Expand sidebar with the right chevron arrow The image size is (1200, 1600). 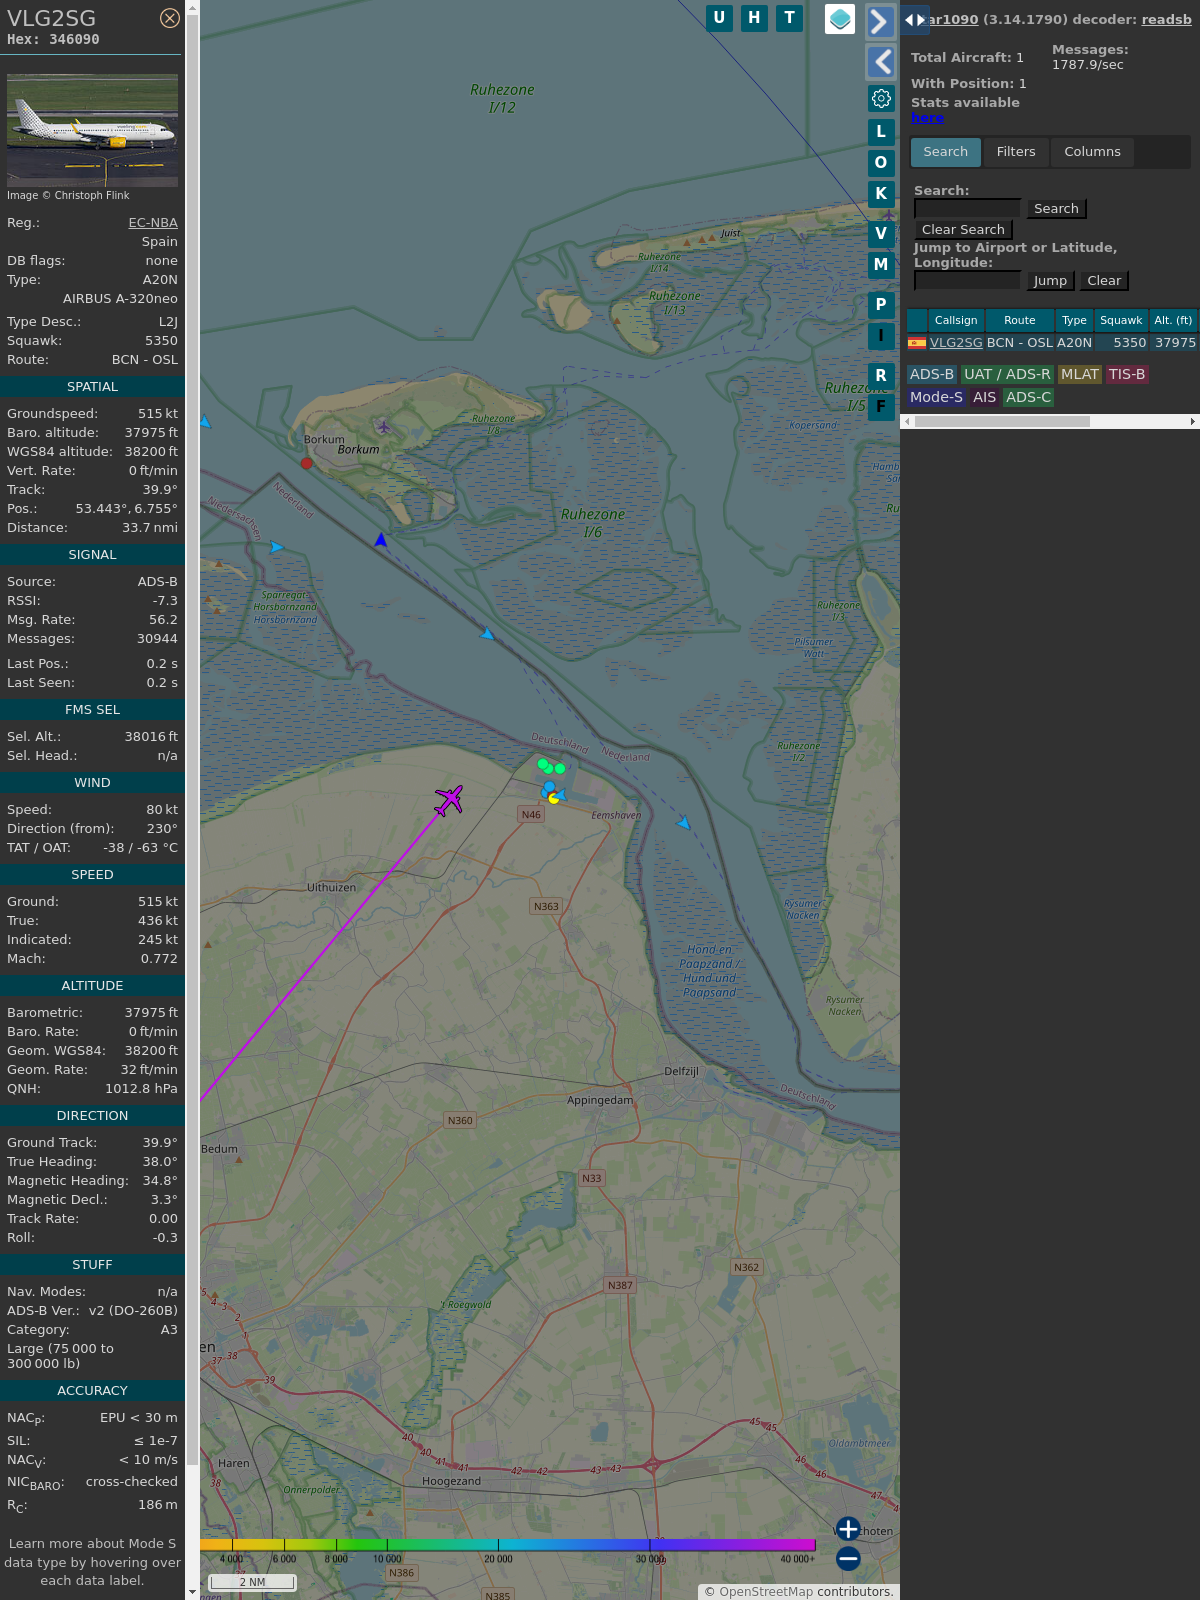[880, 22]
